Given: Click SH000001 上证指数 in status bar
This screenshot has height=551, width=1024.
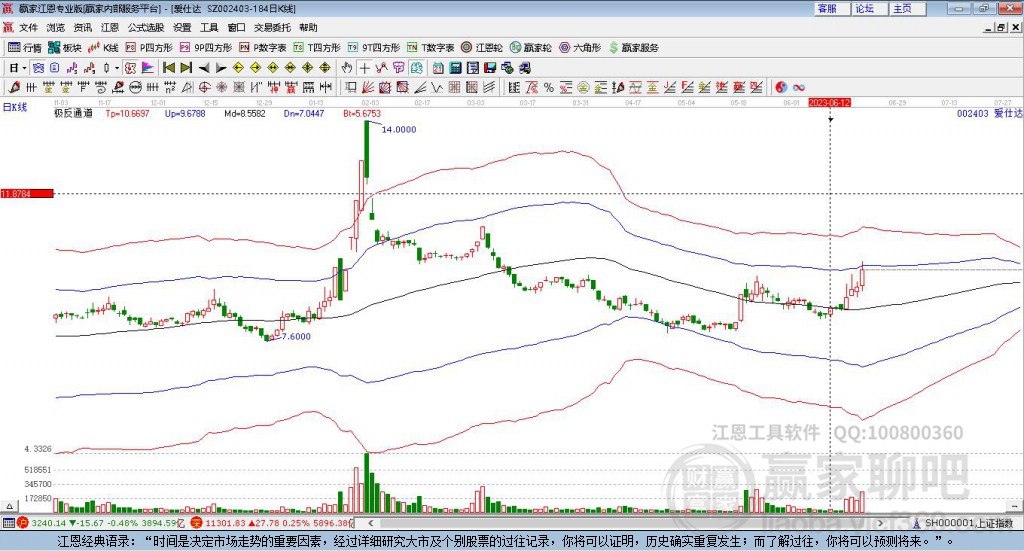Looking at the screenshot, I should tap(968, 523).
